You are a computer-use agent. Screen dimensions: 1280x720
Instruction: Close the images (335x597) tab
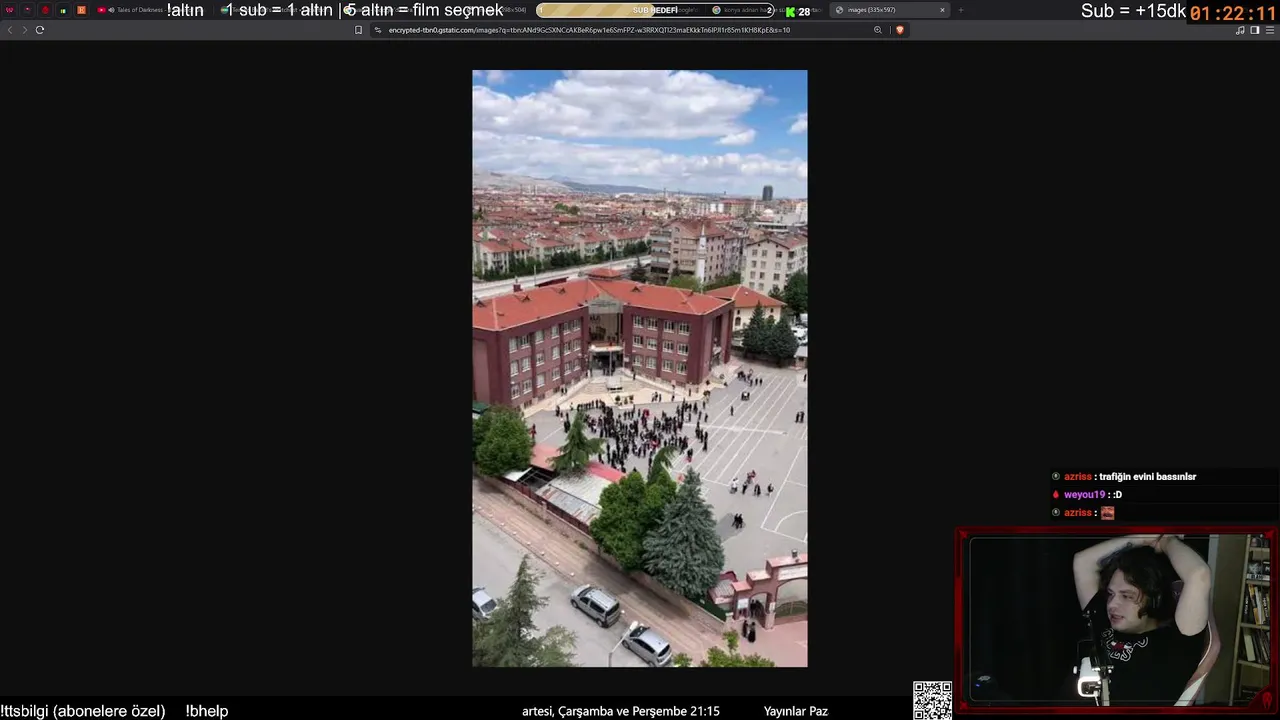click(942, 10)
